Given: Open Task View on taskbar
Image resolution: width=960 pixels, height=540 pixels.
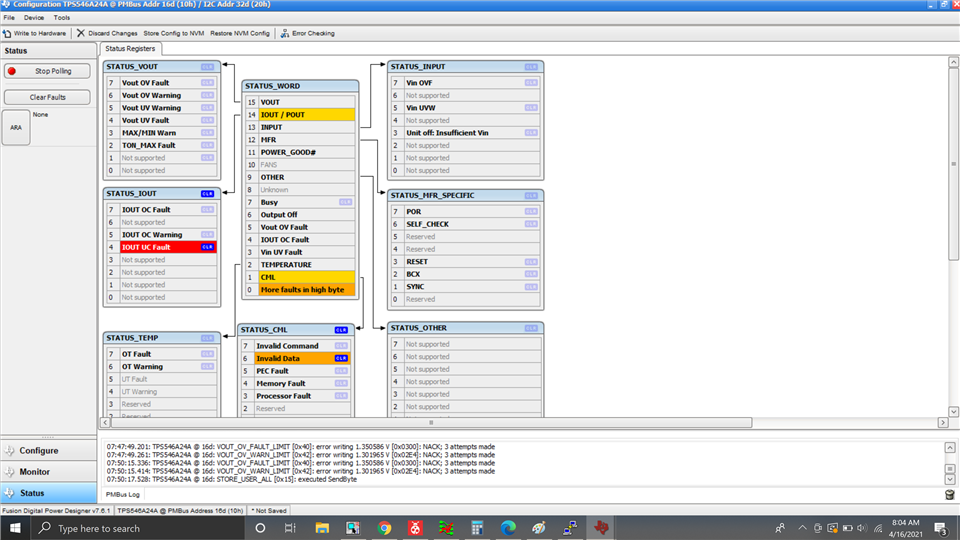Looking at the screenshot, I should [290, 528].
